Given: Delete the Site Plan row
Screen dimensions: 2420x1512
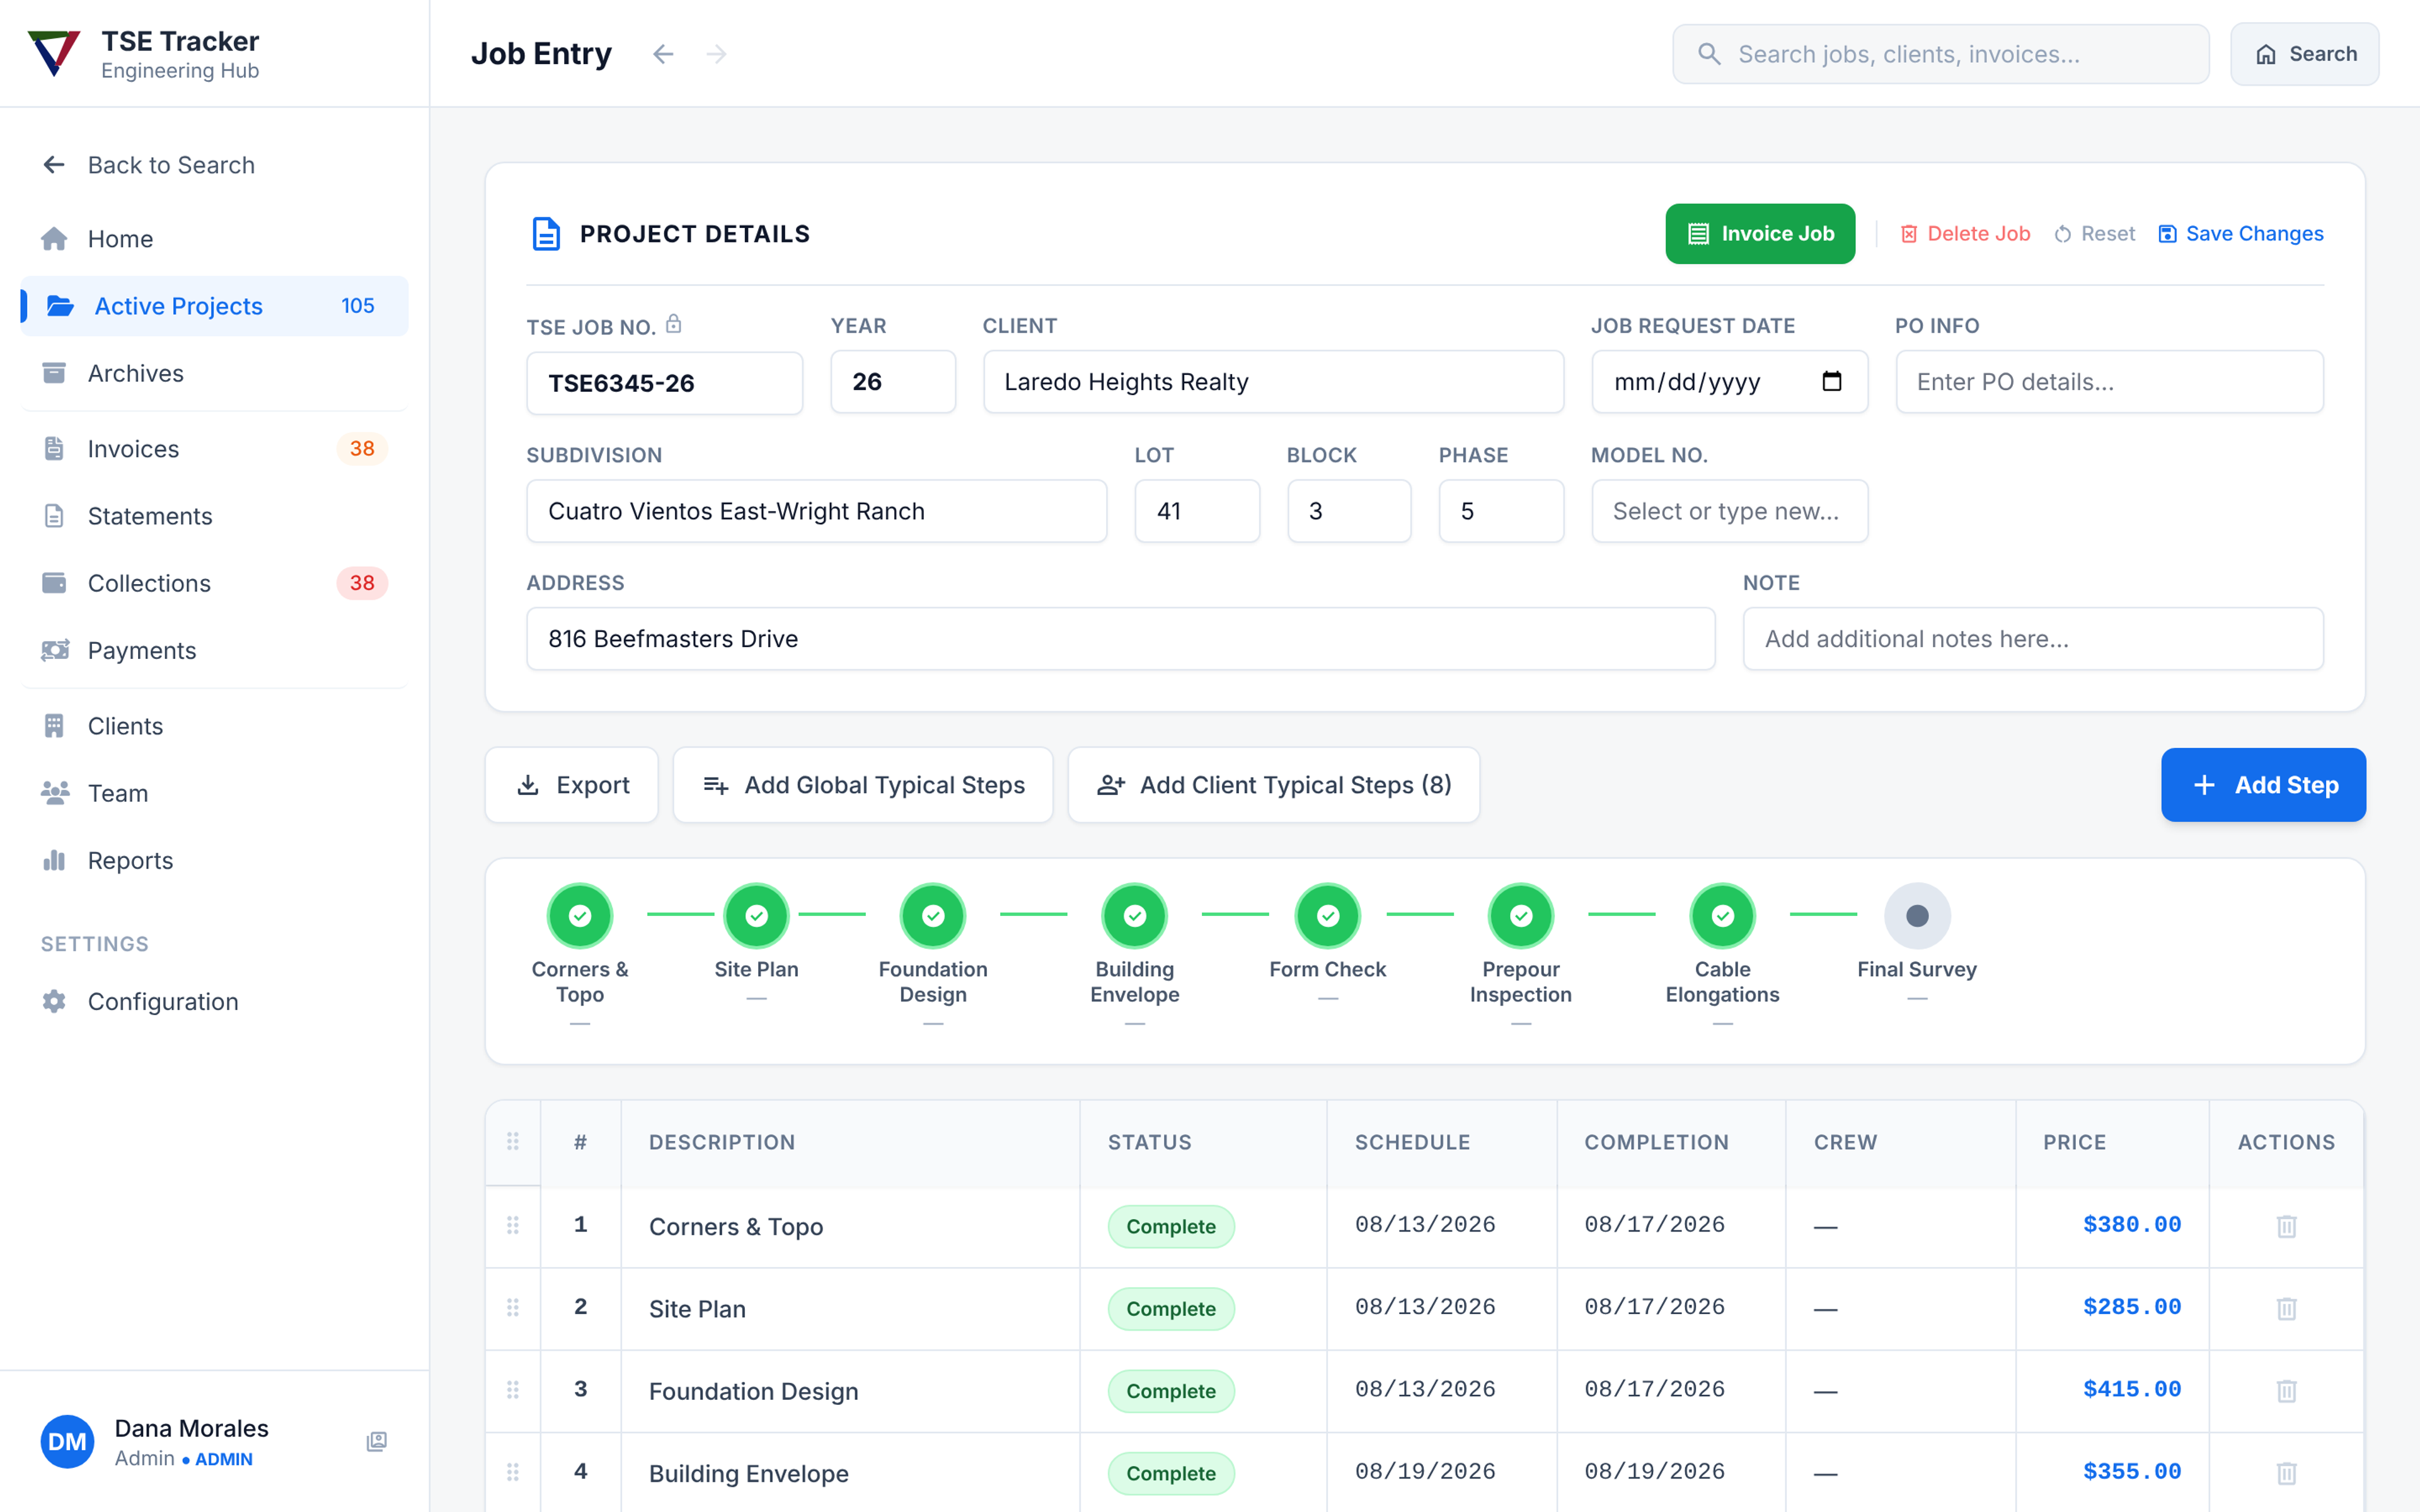Looking at the screenshot, I should (x=2286, y=1308).
